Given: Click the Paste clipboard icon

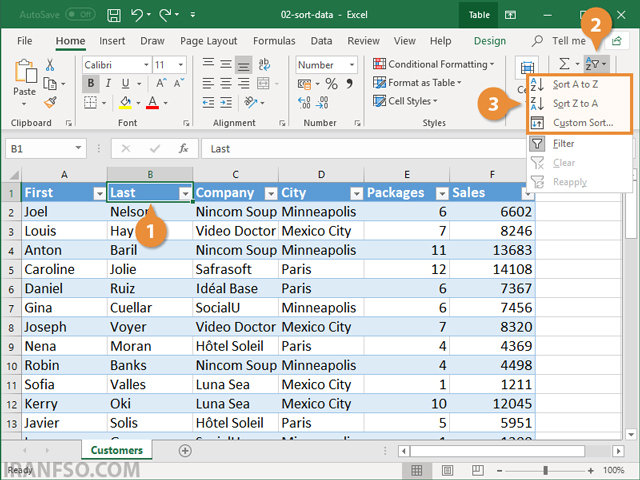Looking at the screenshot, I should [x=25, y=72].
